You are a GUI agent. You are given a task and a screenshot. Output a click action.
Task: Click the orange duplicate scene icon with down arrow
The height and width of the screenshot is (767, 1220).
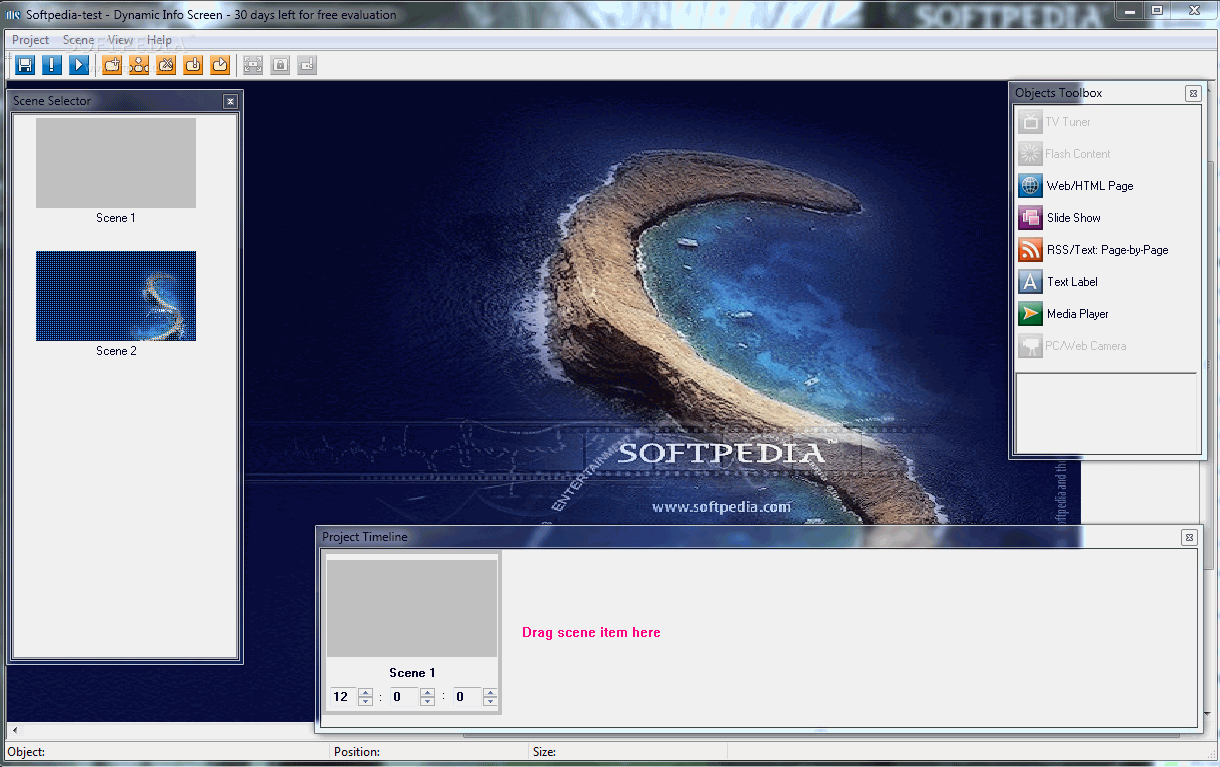click(x=139, y=65)
